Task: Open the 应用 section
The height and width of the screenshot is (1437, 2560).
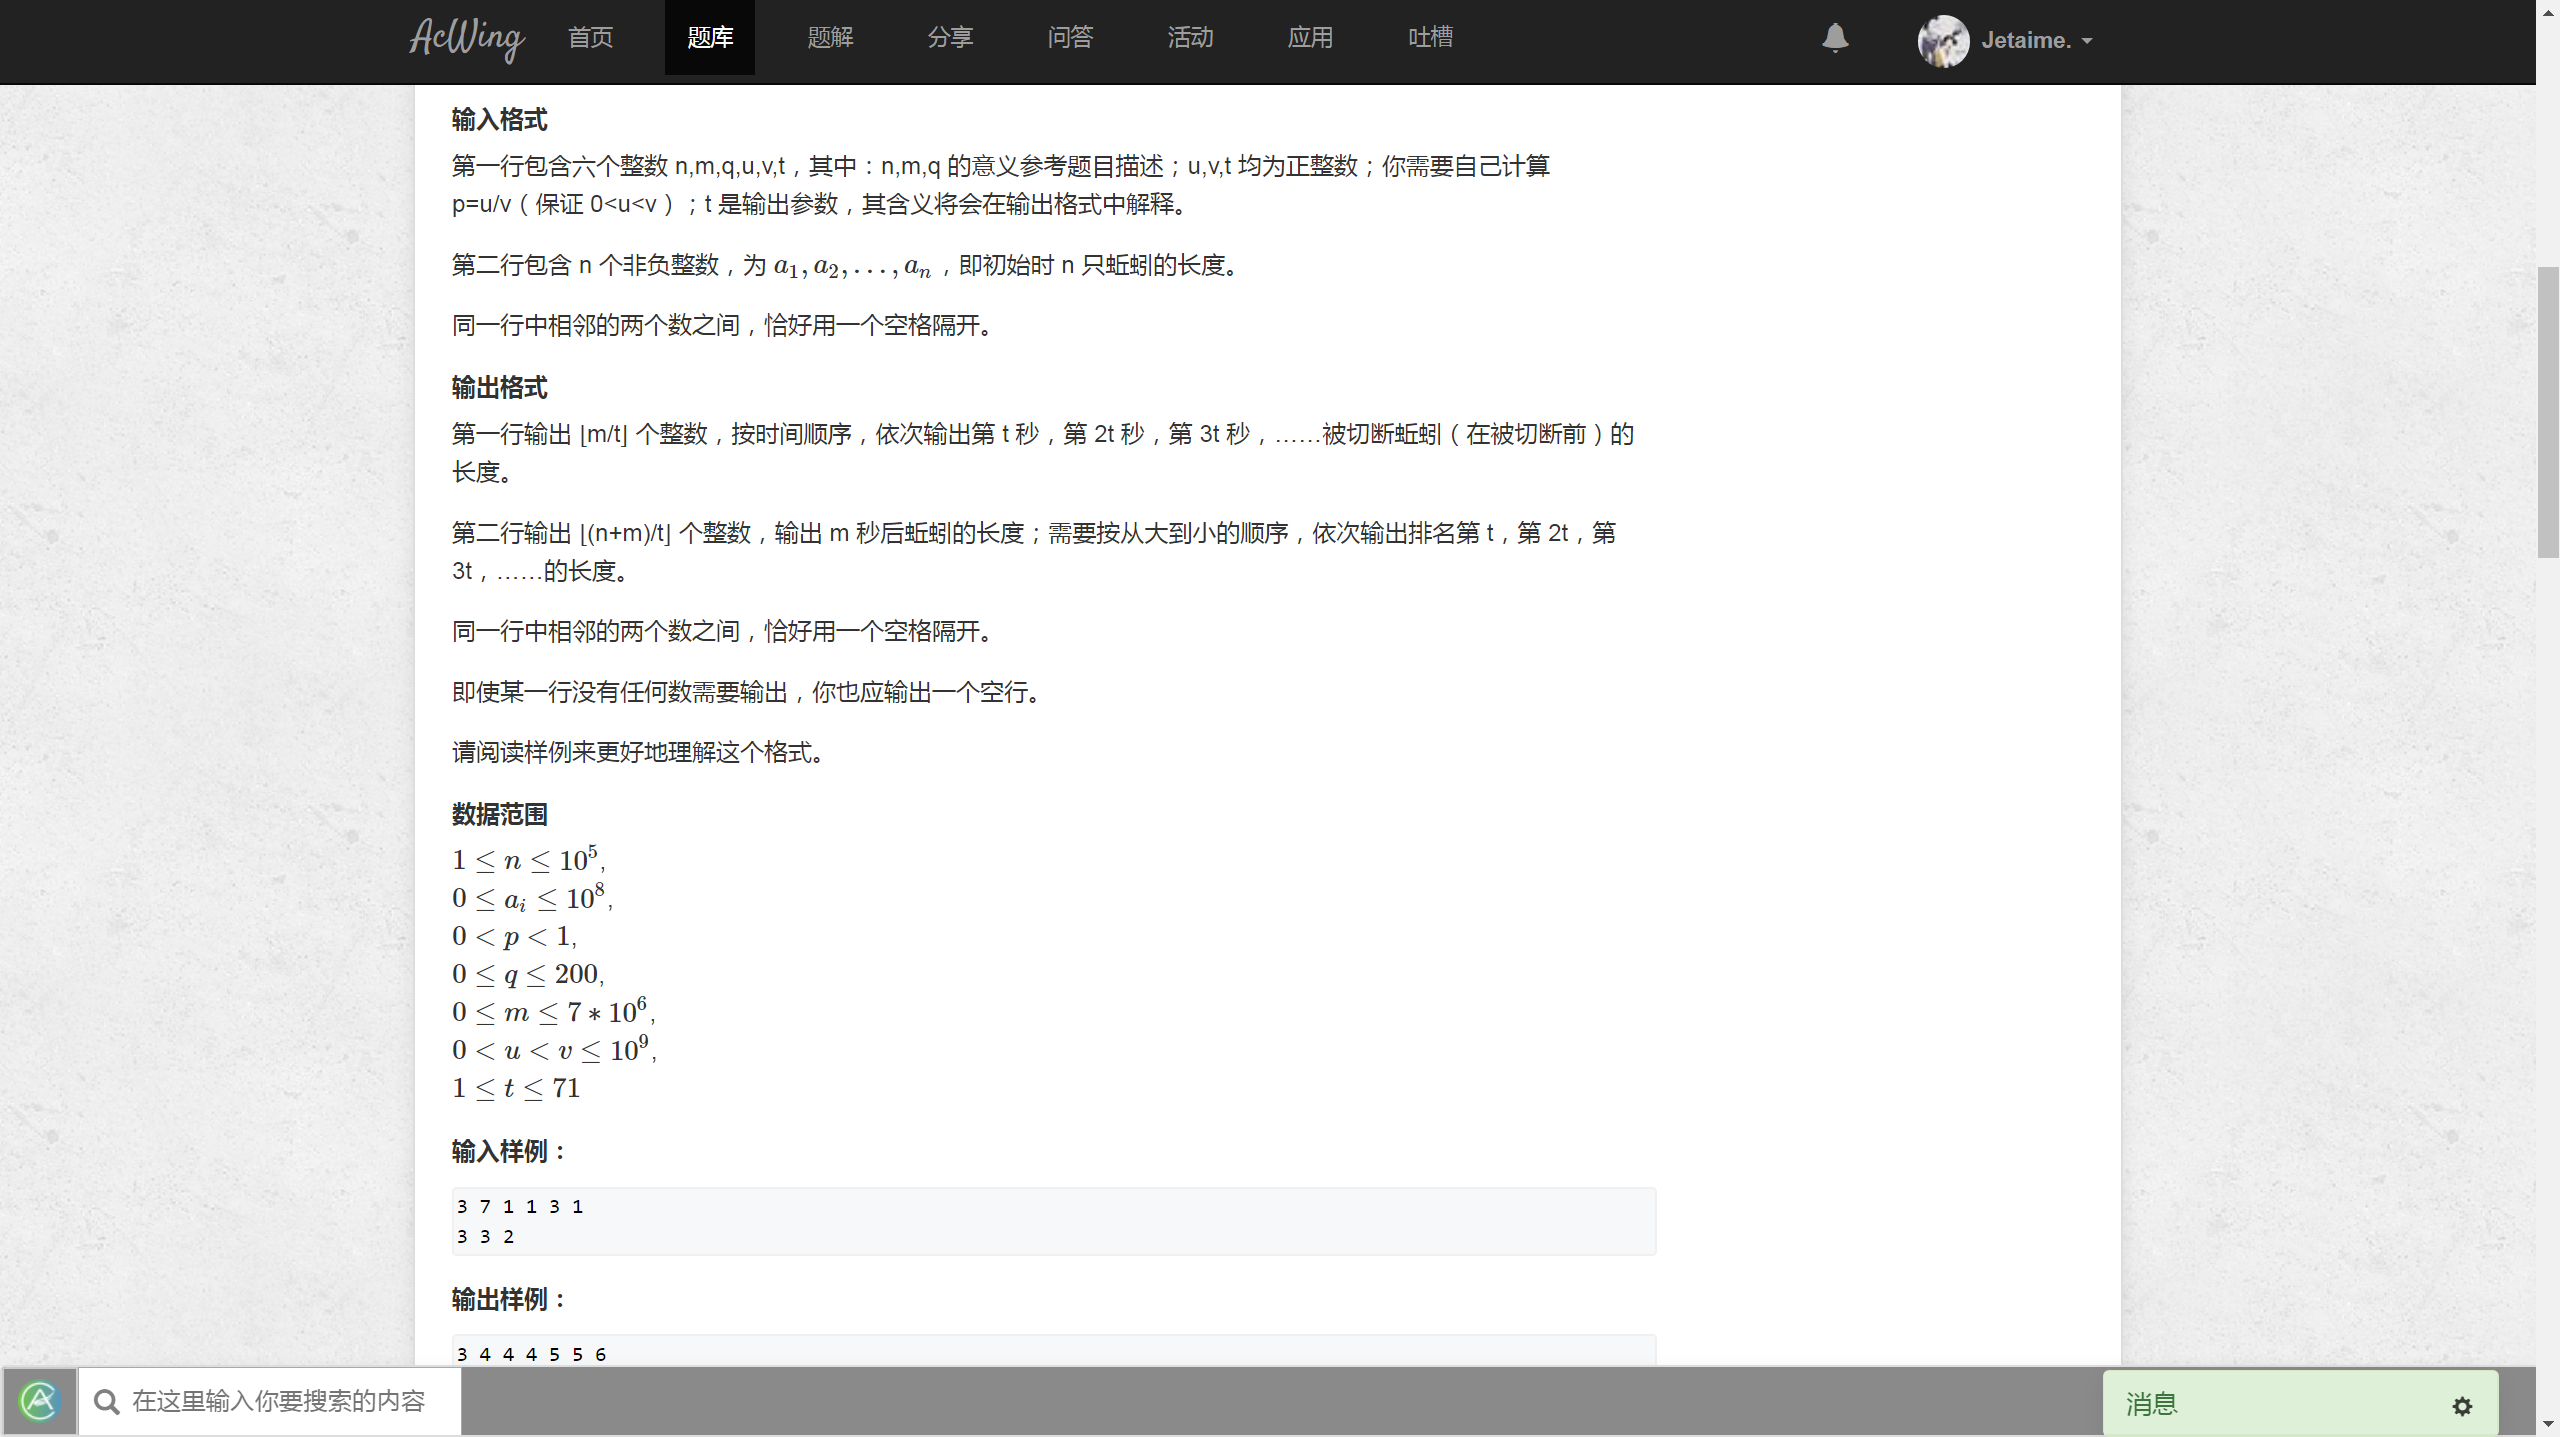Action: pos(1309,38)
